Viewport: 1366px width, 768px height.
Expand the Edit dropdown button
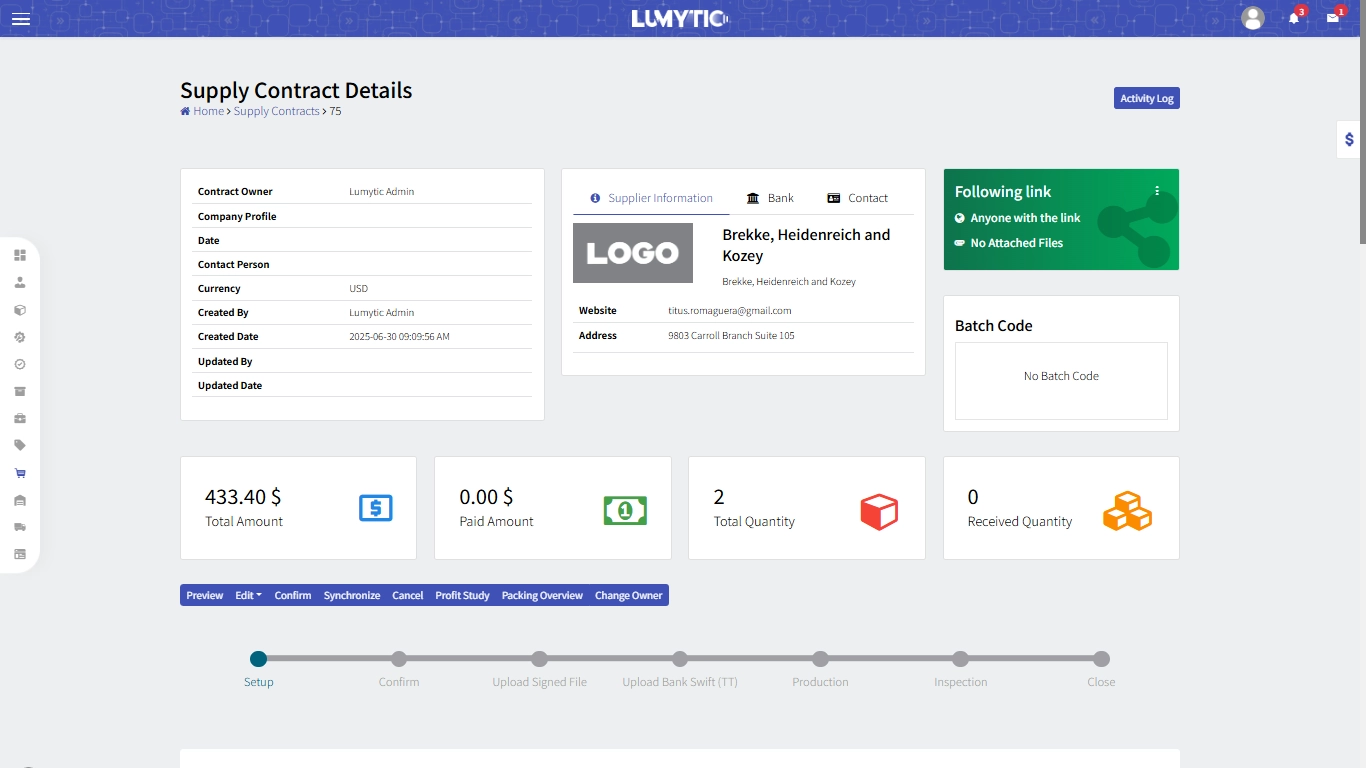[248, 595]
